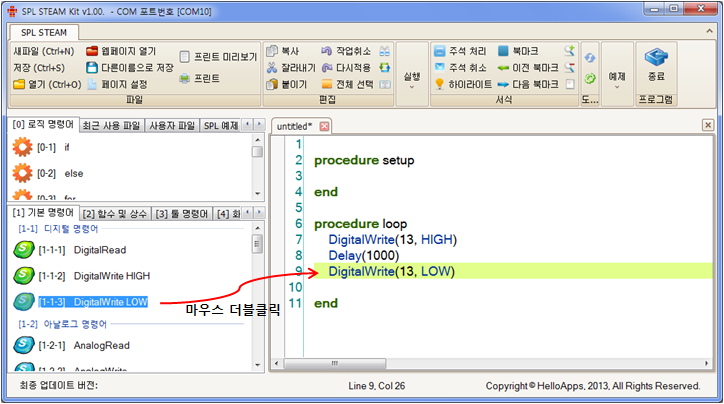Viewport: 724px width, 404px height.
Task: Switch to [0] 로직 명령어 tab
Action: [x=43, y=125]
